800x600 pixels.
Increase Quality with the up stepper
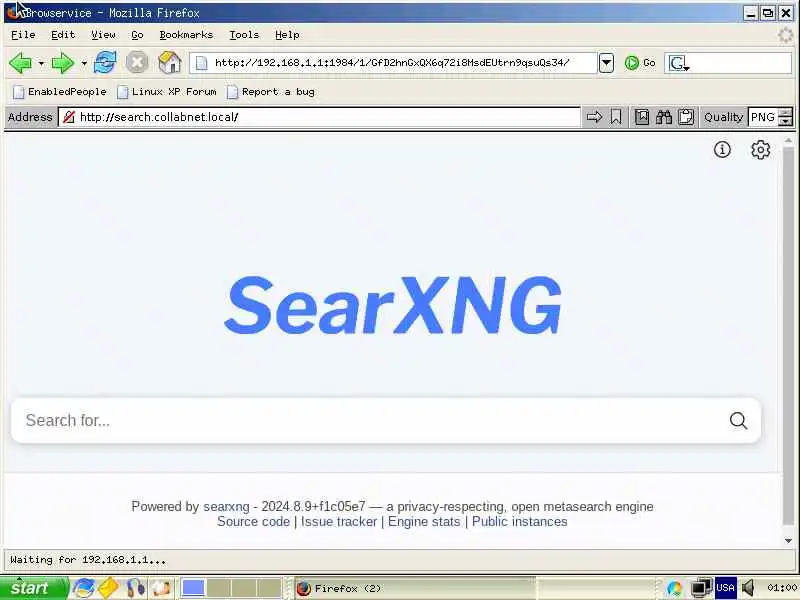[786, 112]
